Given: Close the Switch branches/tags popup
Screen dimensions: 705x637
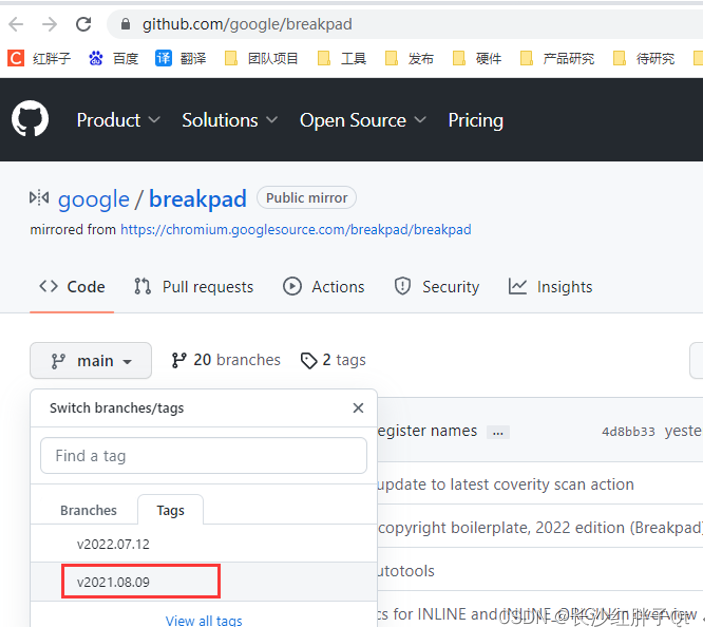Looking at the screenshot, I should [x=358, y=408].
